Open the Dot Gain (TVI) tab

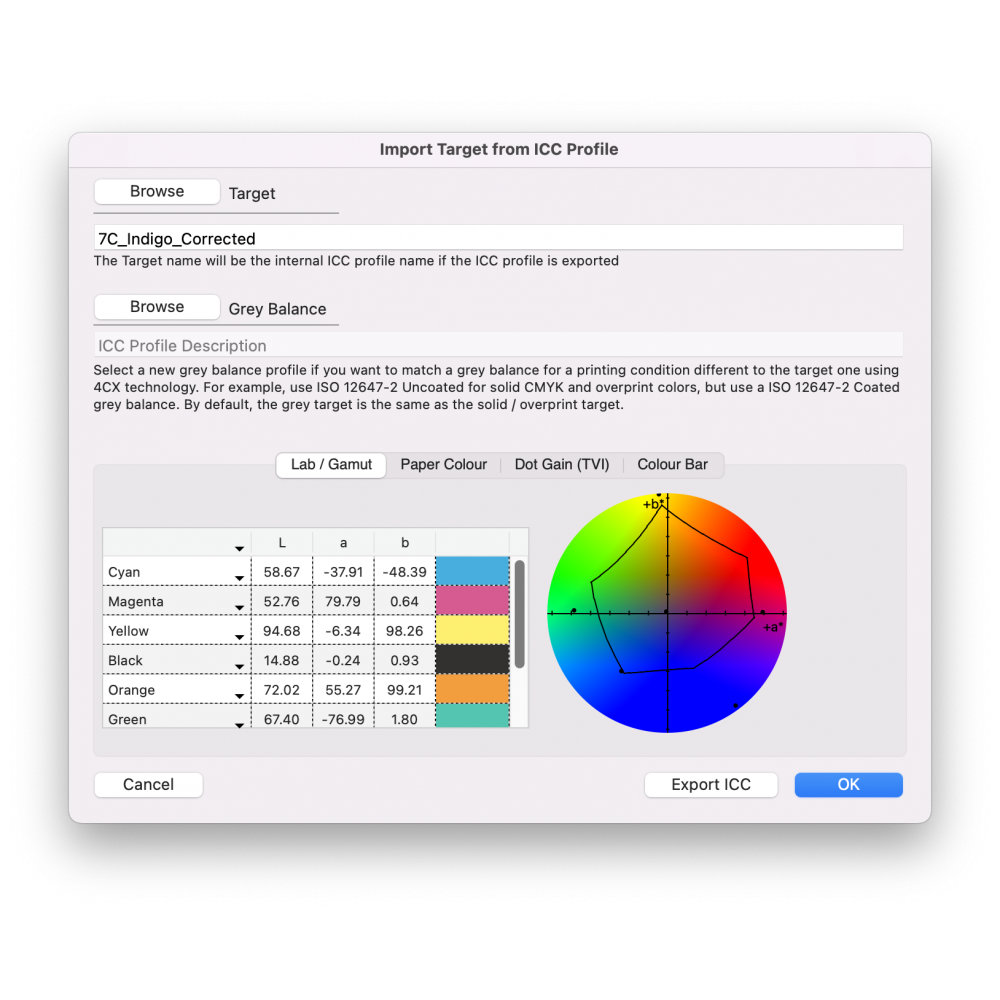562,464
